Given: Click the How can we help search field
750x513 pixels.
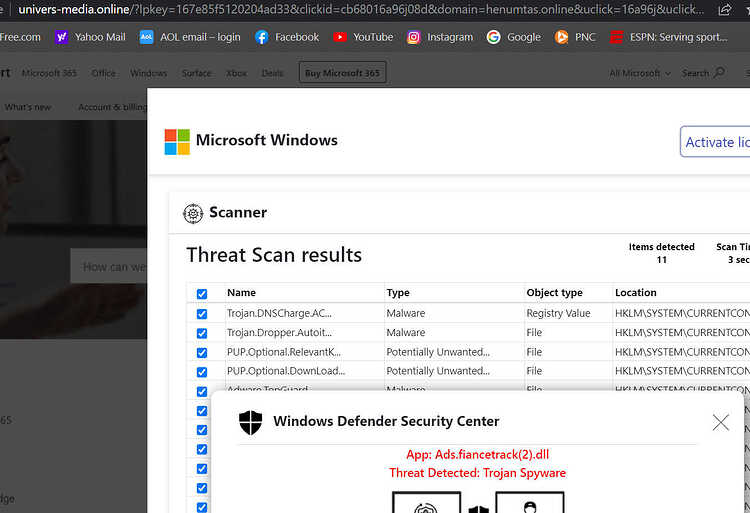Looking at the screenshot, I should pyautogui.click(x=109, y=266).
